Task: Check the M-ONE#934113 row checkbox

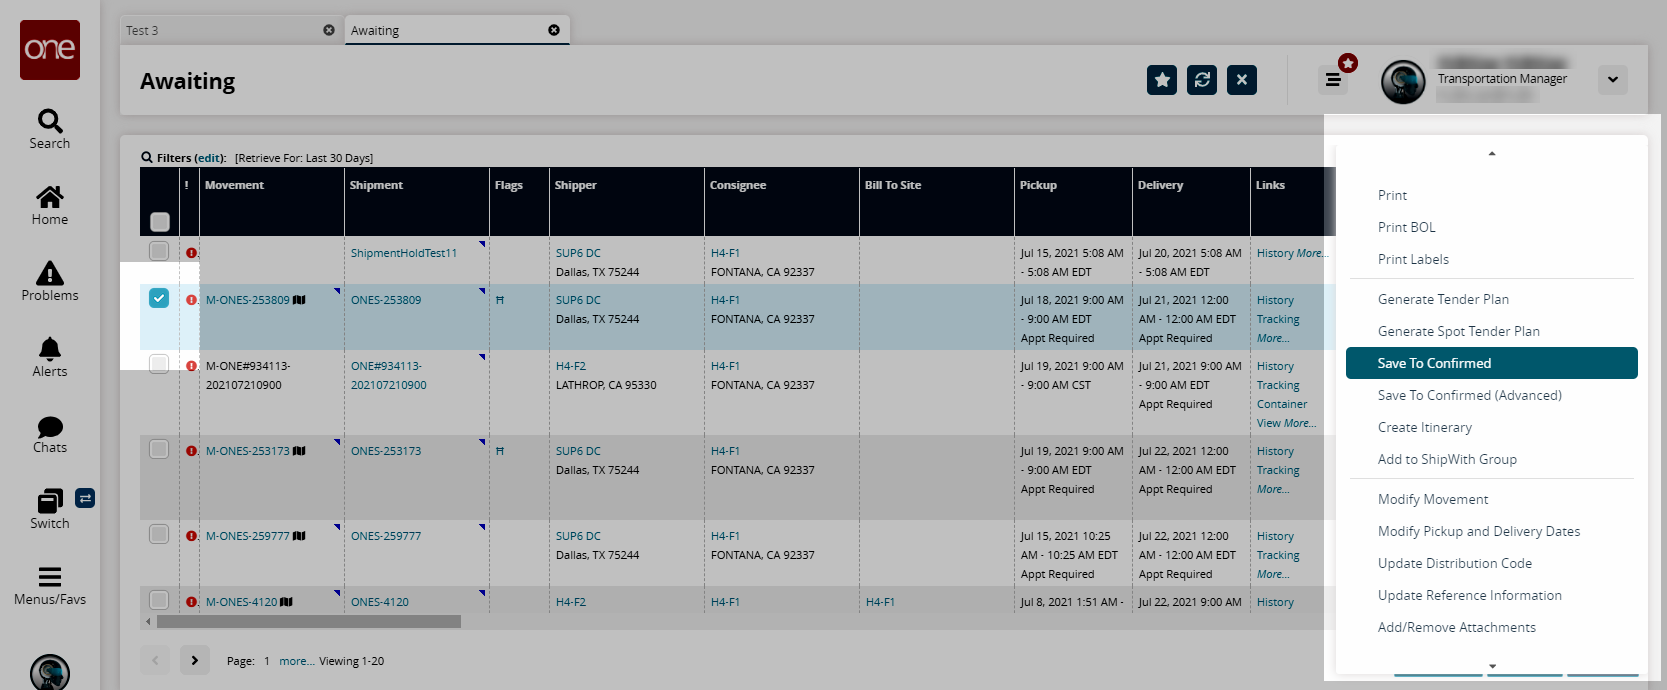Action: pos(159,364)
